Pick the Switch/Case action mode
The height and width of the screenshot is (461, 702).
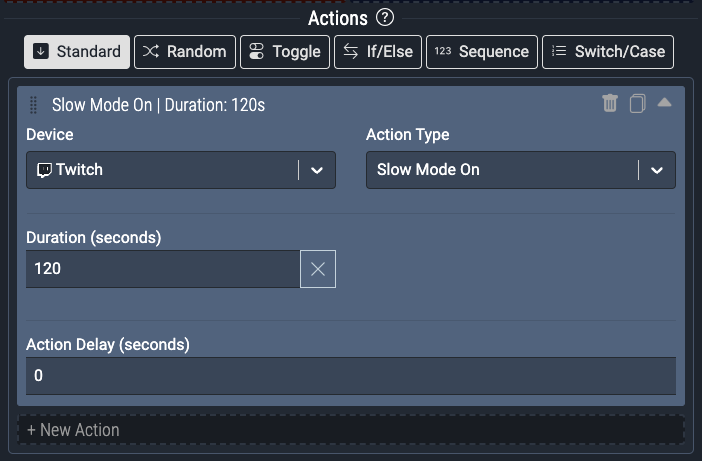click(x=608, y=52)
